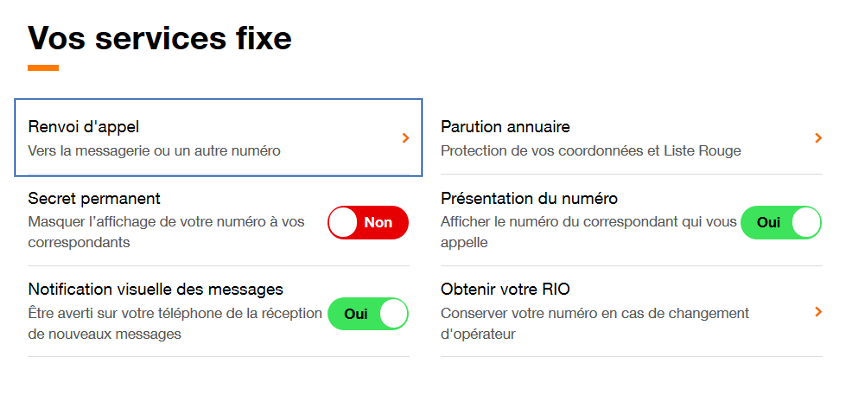
Task: Click the orange chevron beside Renvoi d'appel
Action: [405, 138]
